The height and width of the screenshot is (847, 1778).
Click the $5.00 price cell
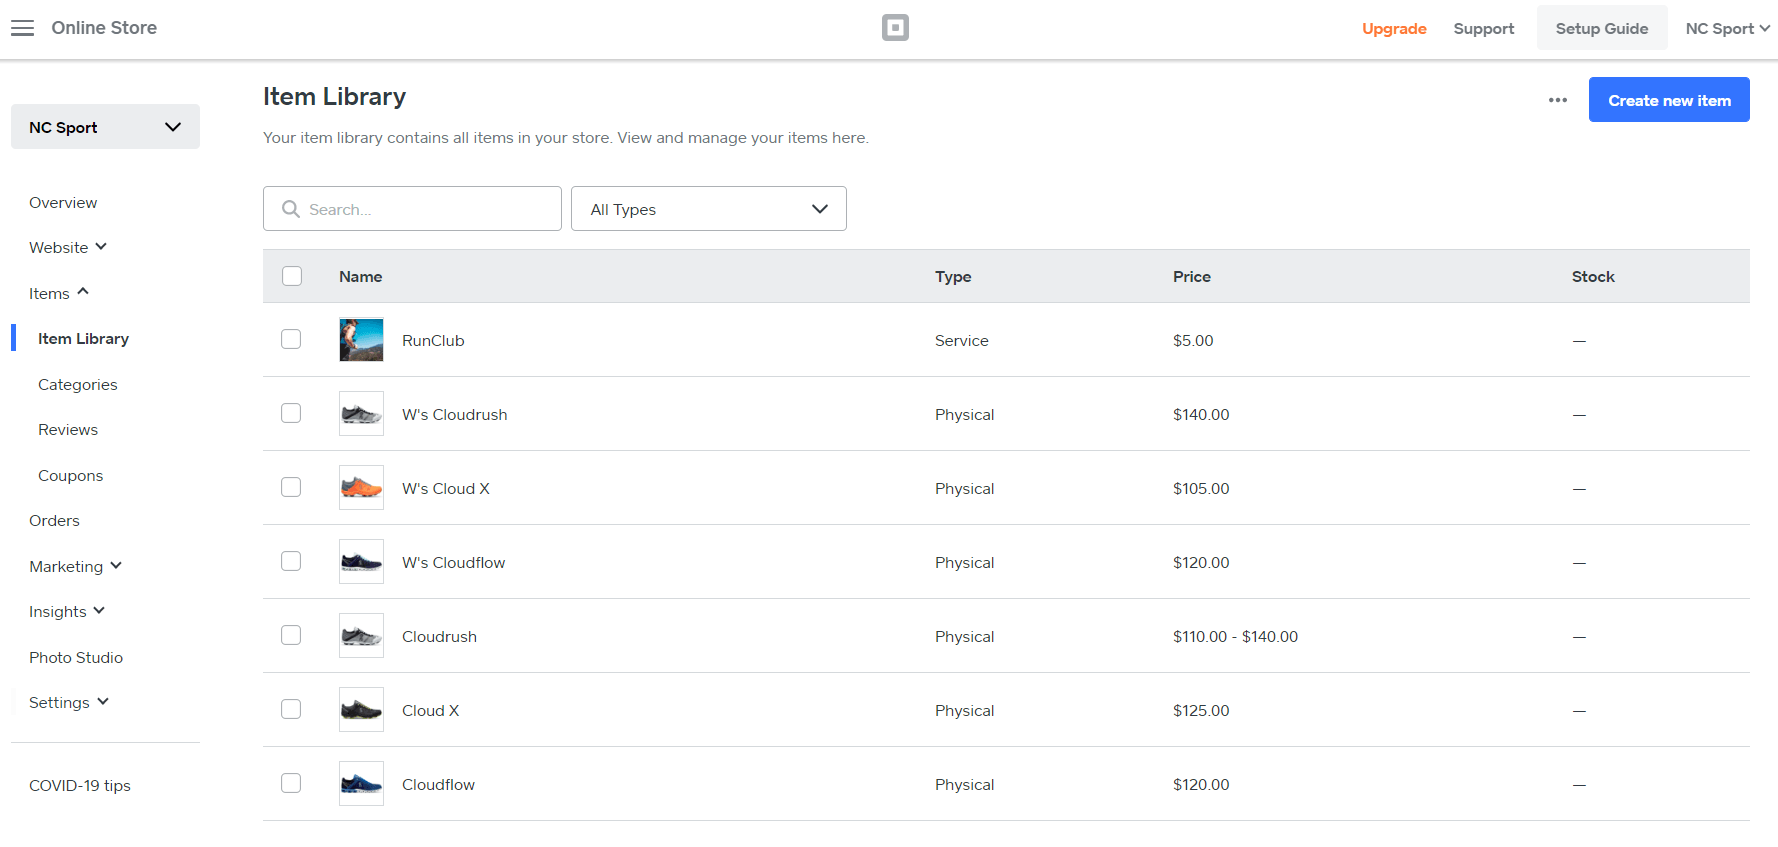point(1193,341)
